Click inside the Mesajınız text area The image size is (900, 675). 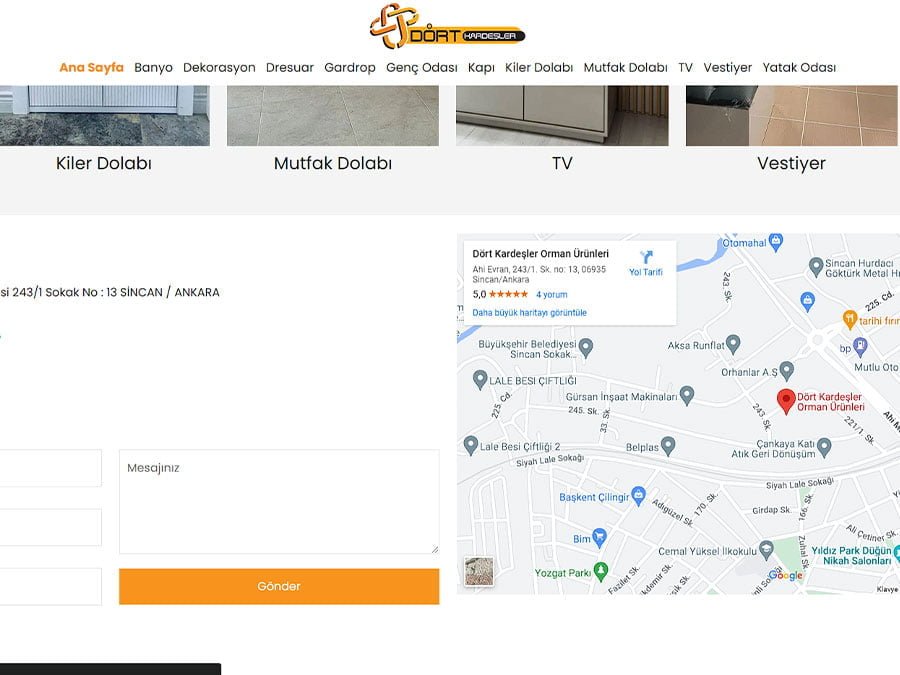tap(278, 501)
